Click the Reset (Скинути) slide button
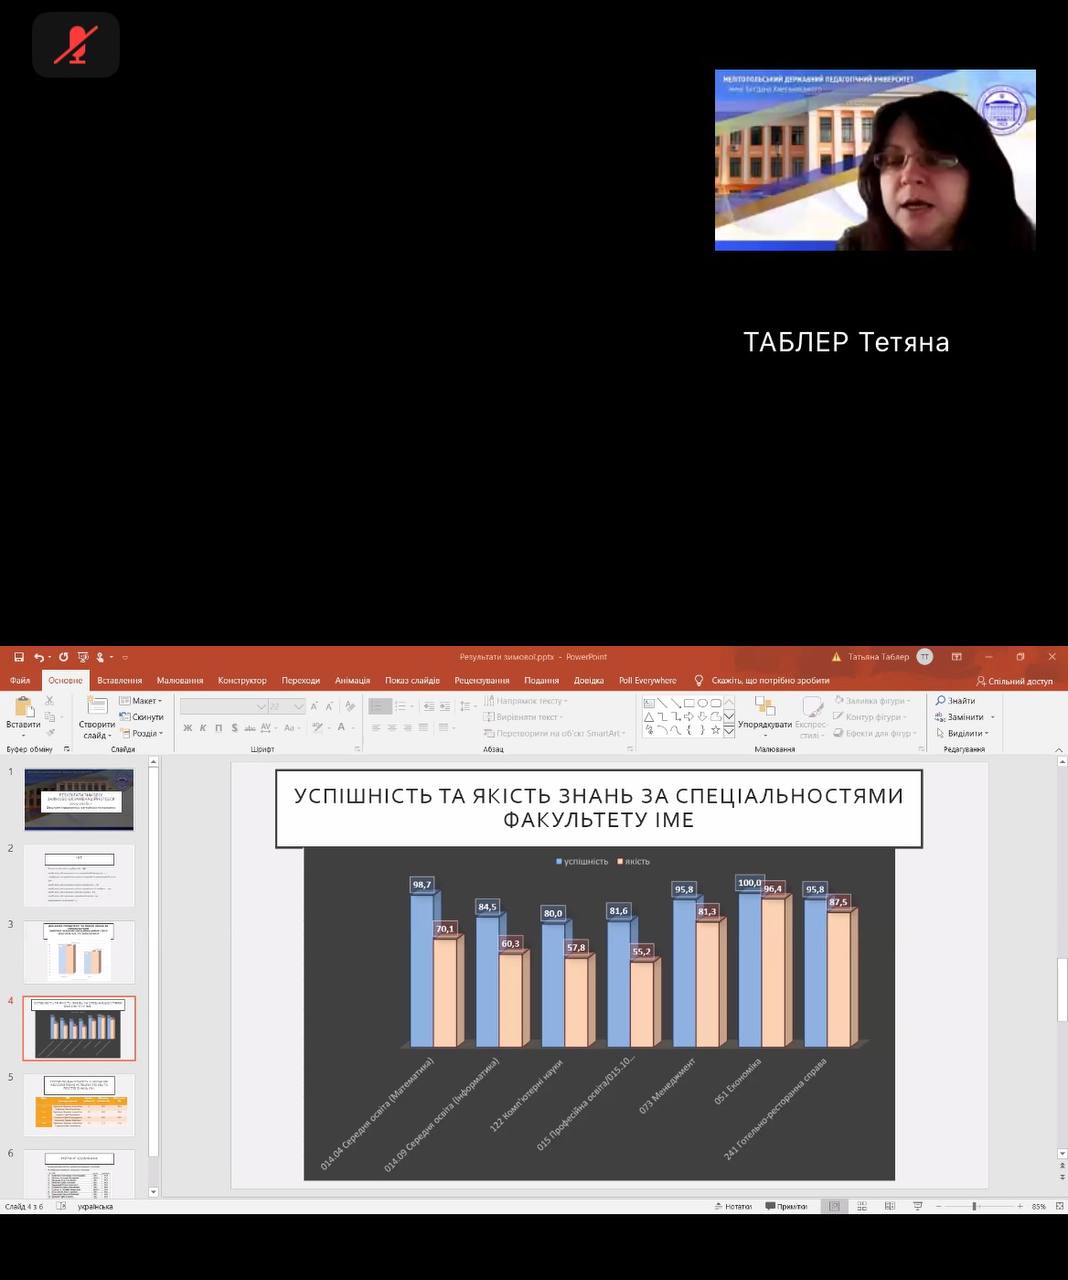 [x=141, y=717]
